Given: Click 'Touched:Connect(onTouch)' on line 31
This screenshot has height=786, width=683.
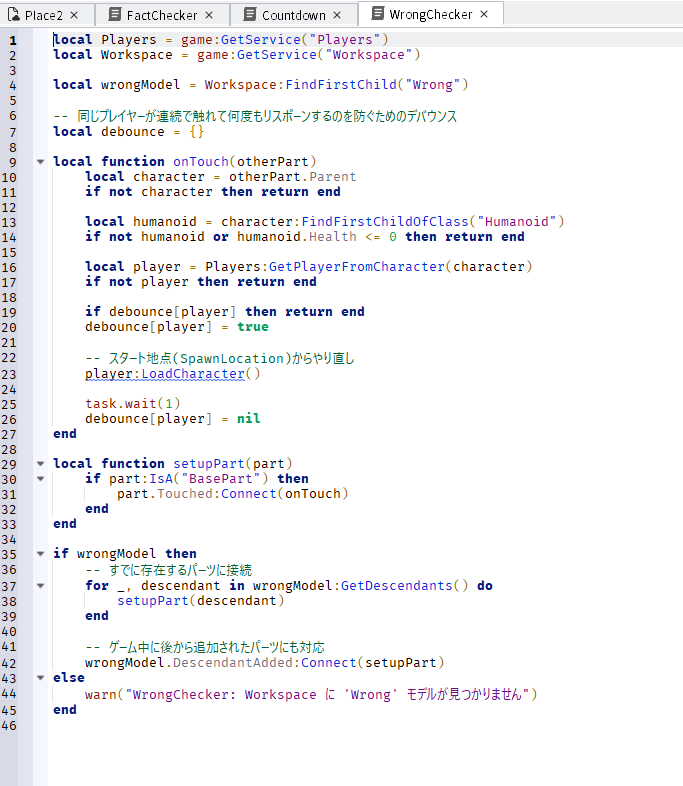Looking at the screenshot, I should pyautogui.click(x=253, y=494).
